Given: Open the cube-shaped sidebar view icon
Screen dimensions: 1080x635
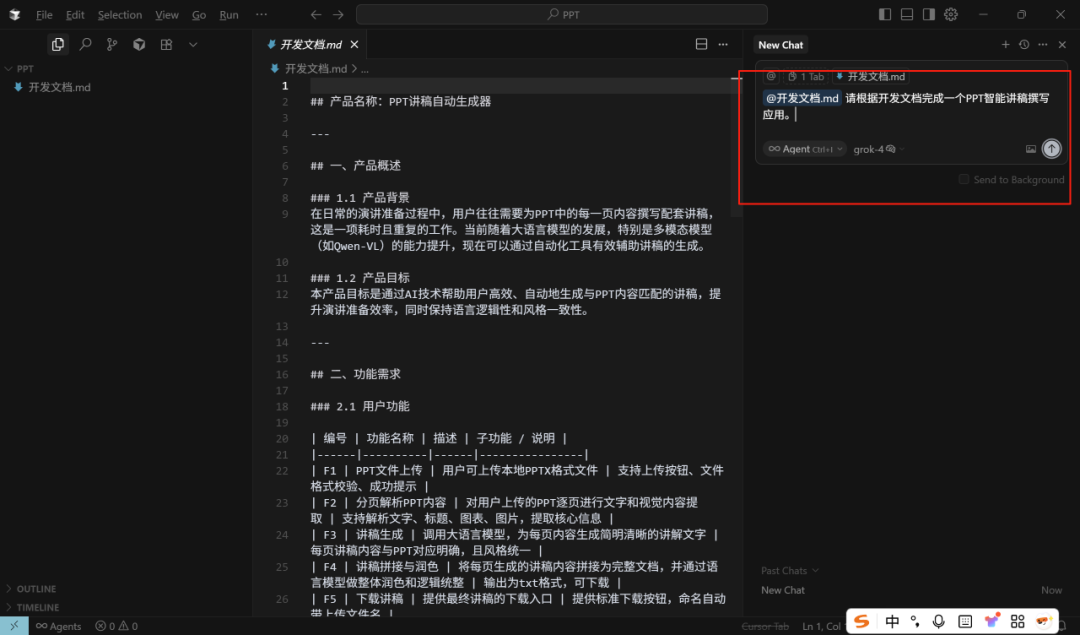Looking at the screenshot, I should (x=139, y=45).
